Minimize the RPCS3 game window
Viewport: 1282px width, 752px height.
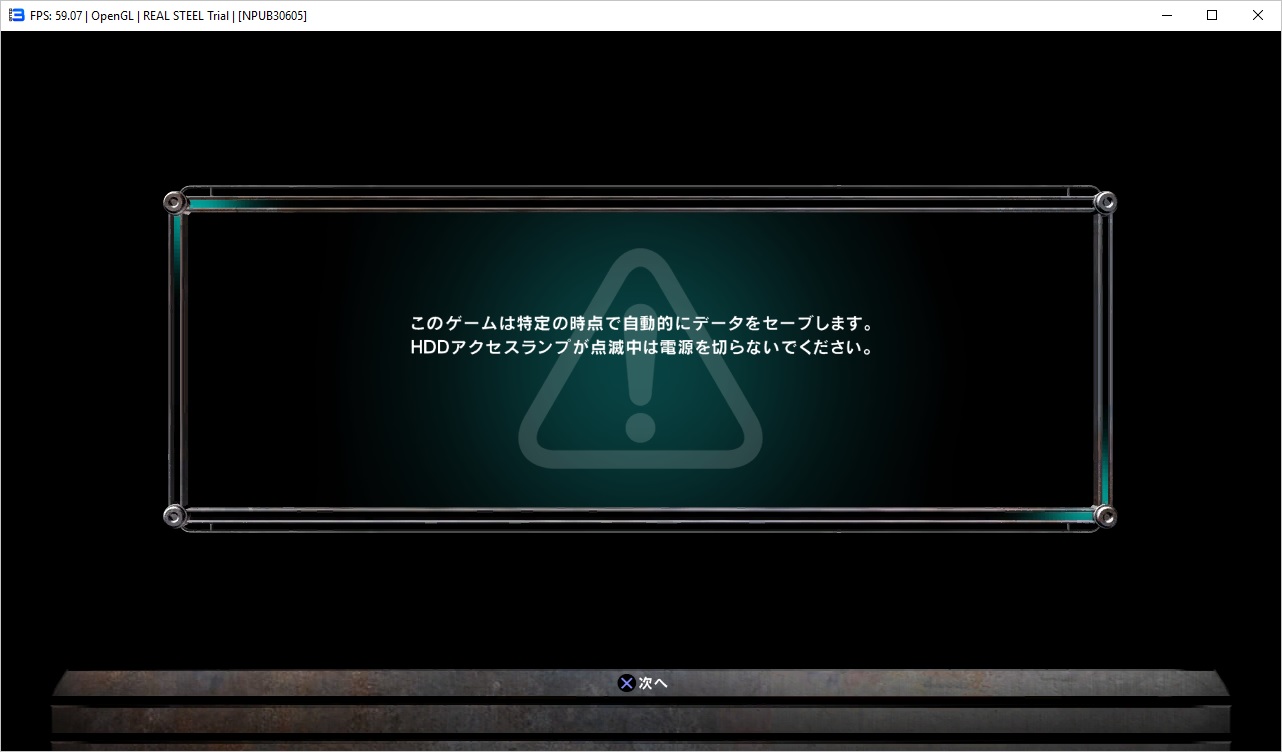[1166, 15]
